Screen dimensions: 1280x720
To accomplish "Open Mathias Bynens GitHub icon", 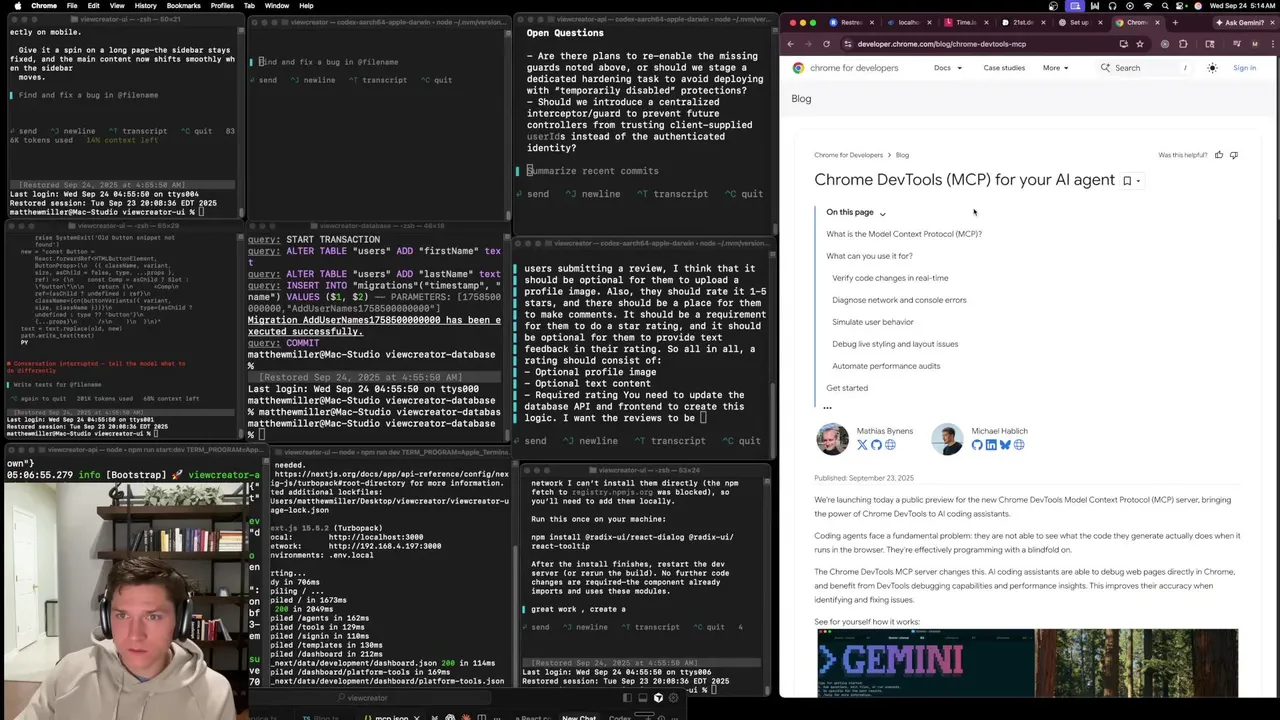I will (x=876, y=445).
